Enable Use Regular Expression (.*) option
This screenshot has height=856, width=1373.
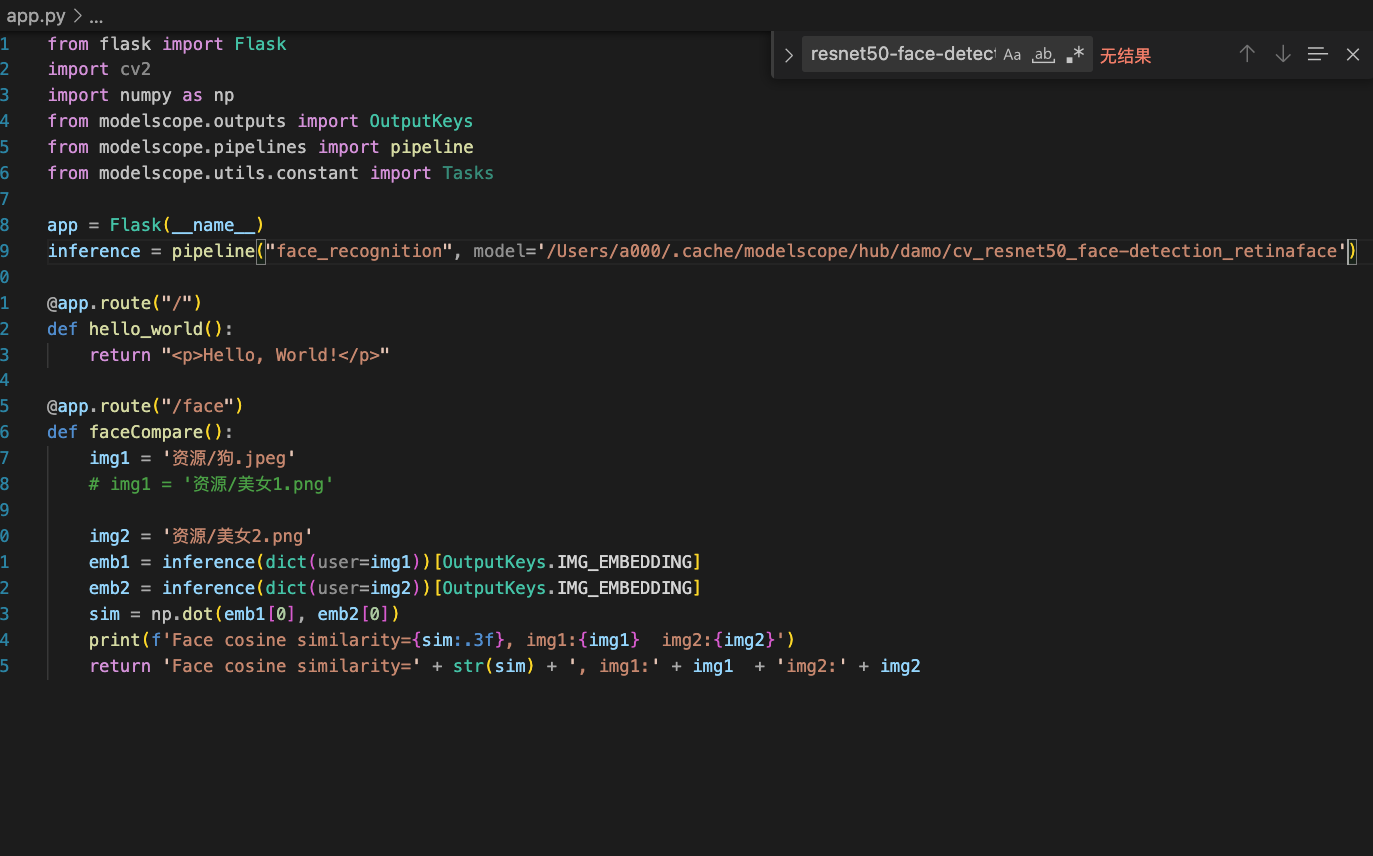coord(1075,55)
